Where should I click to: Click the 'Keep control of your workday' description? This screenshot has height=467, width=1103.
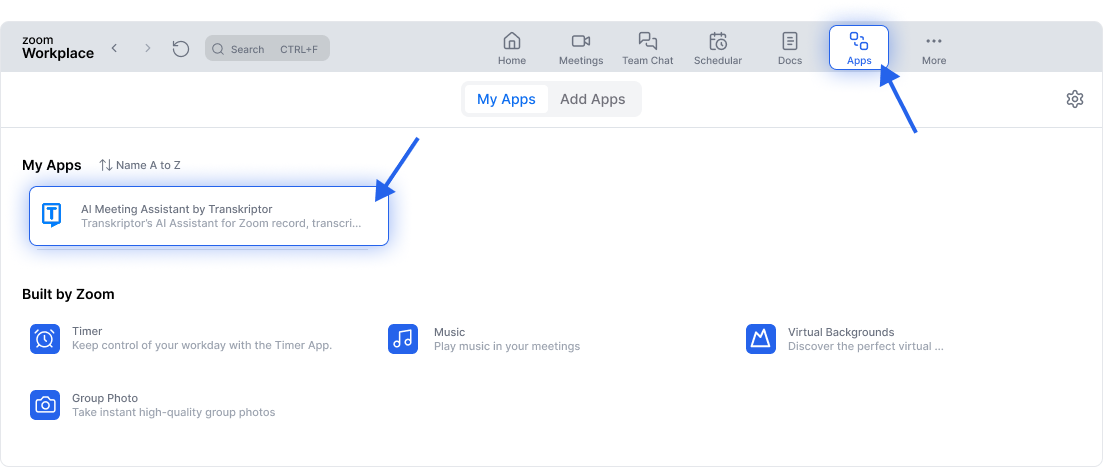202,345
